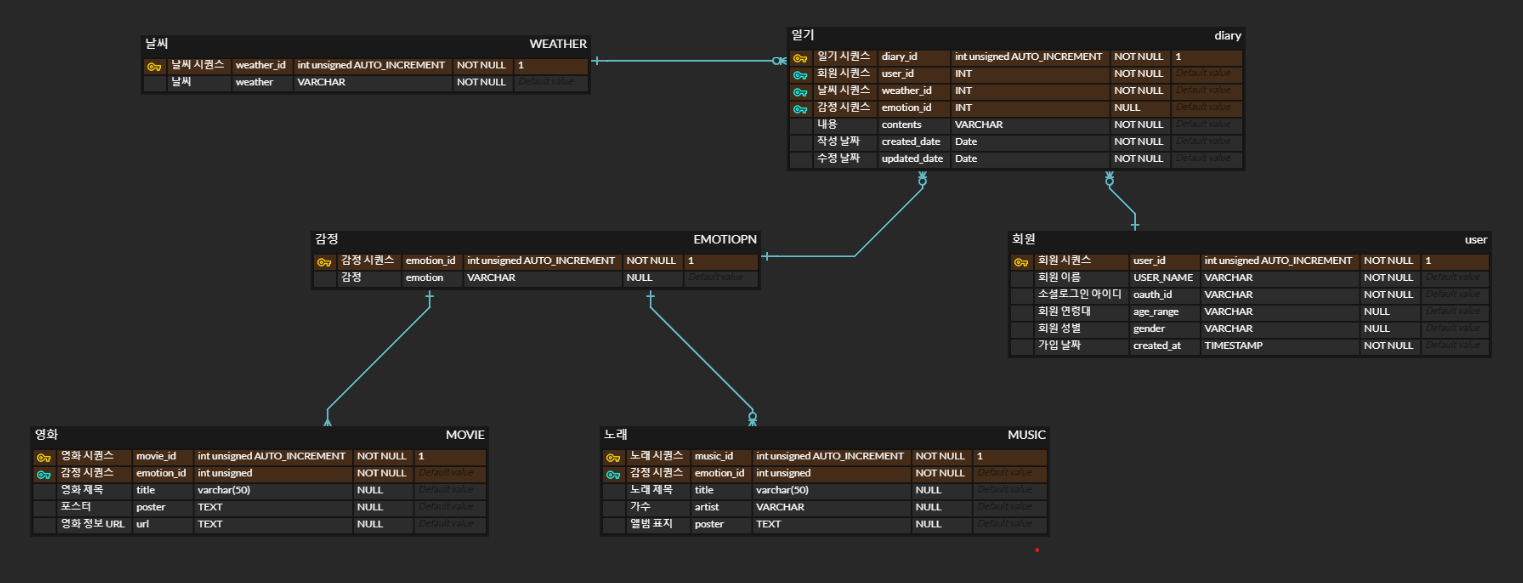Select the diary table name in header

(1227, 36)
